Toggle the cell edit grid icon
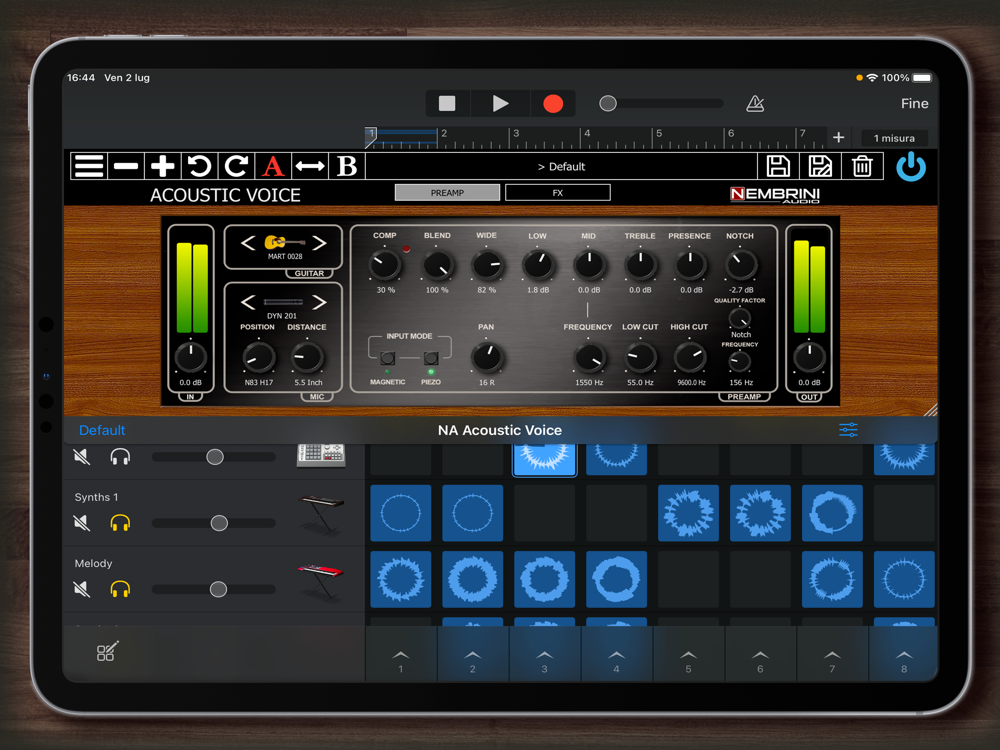This screenshot has width=1000, height=750. click(107, 652)
